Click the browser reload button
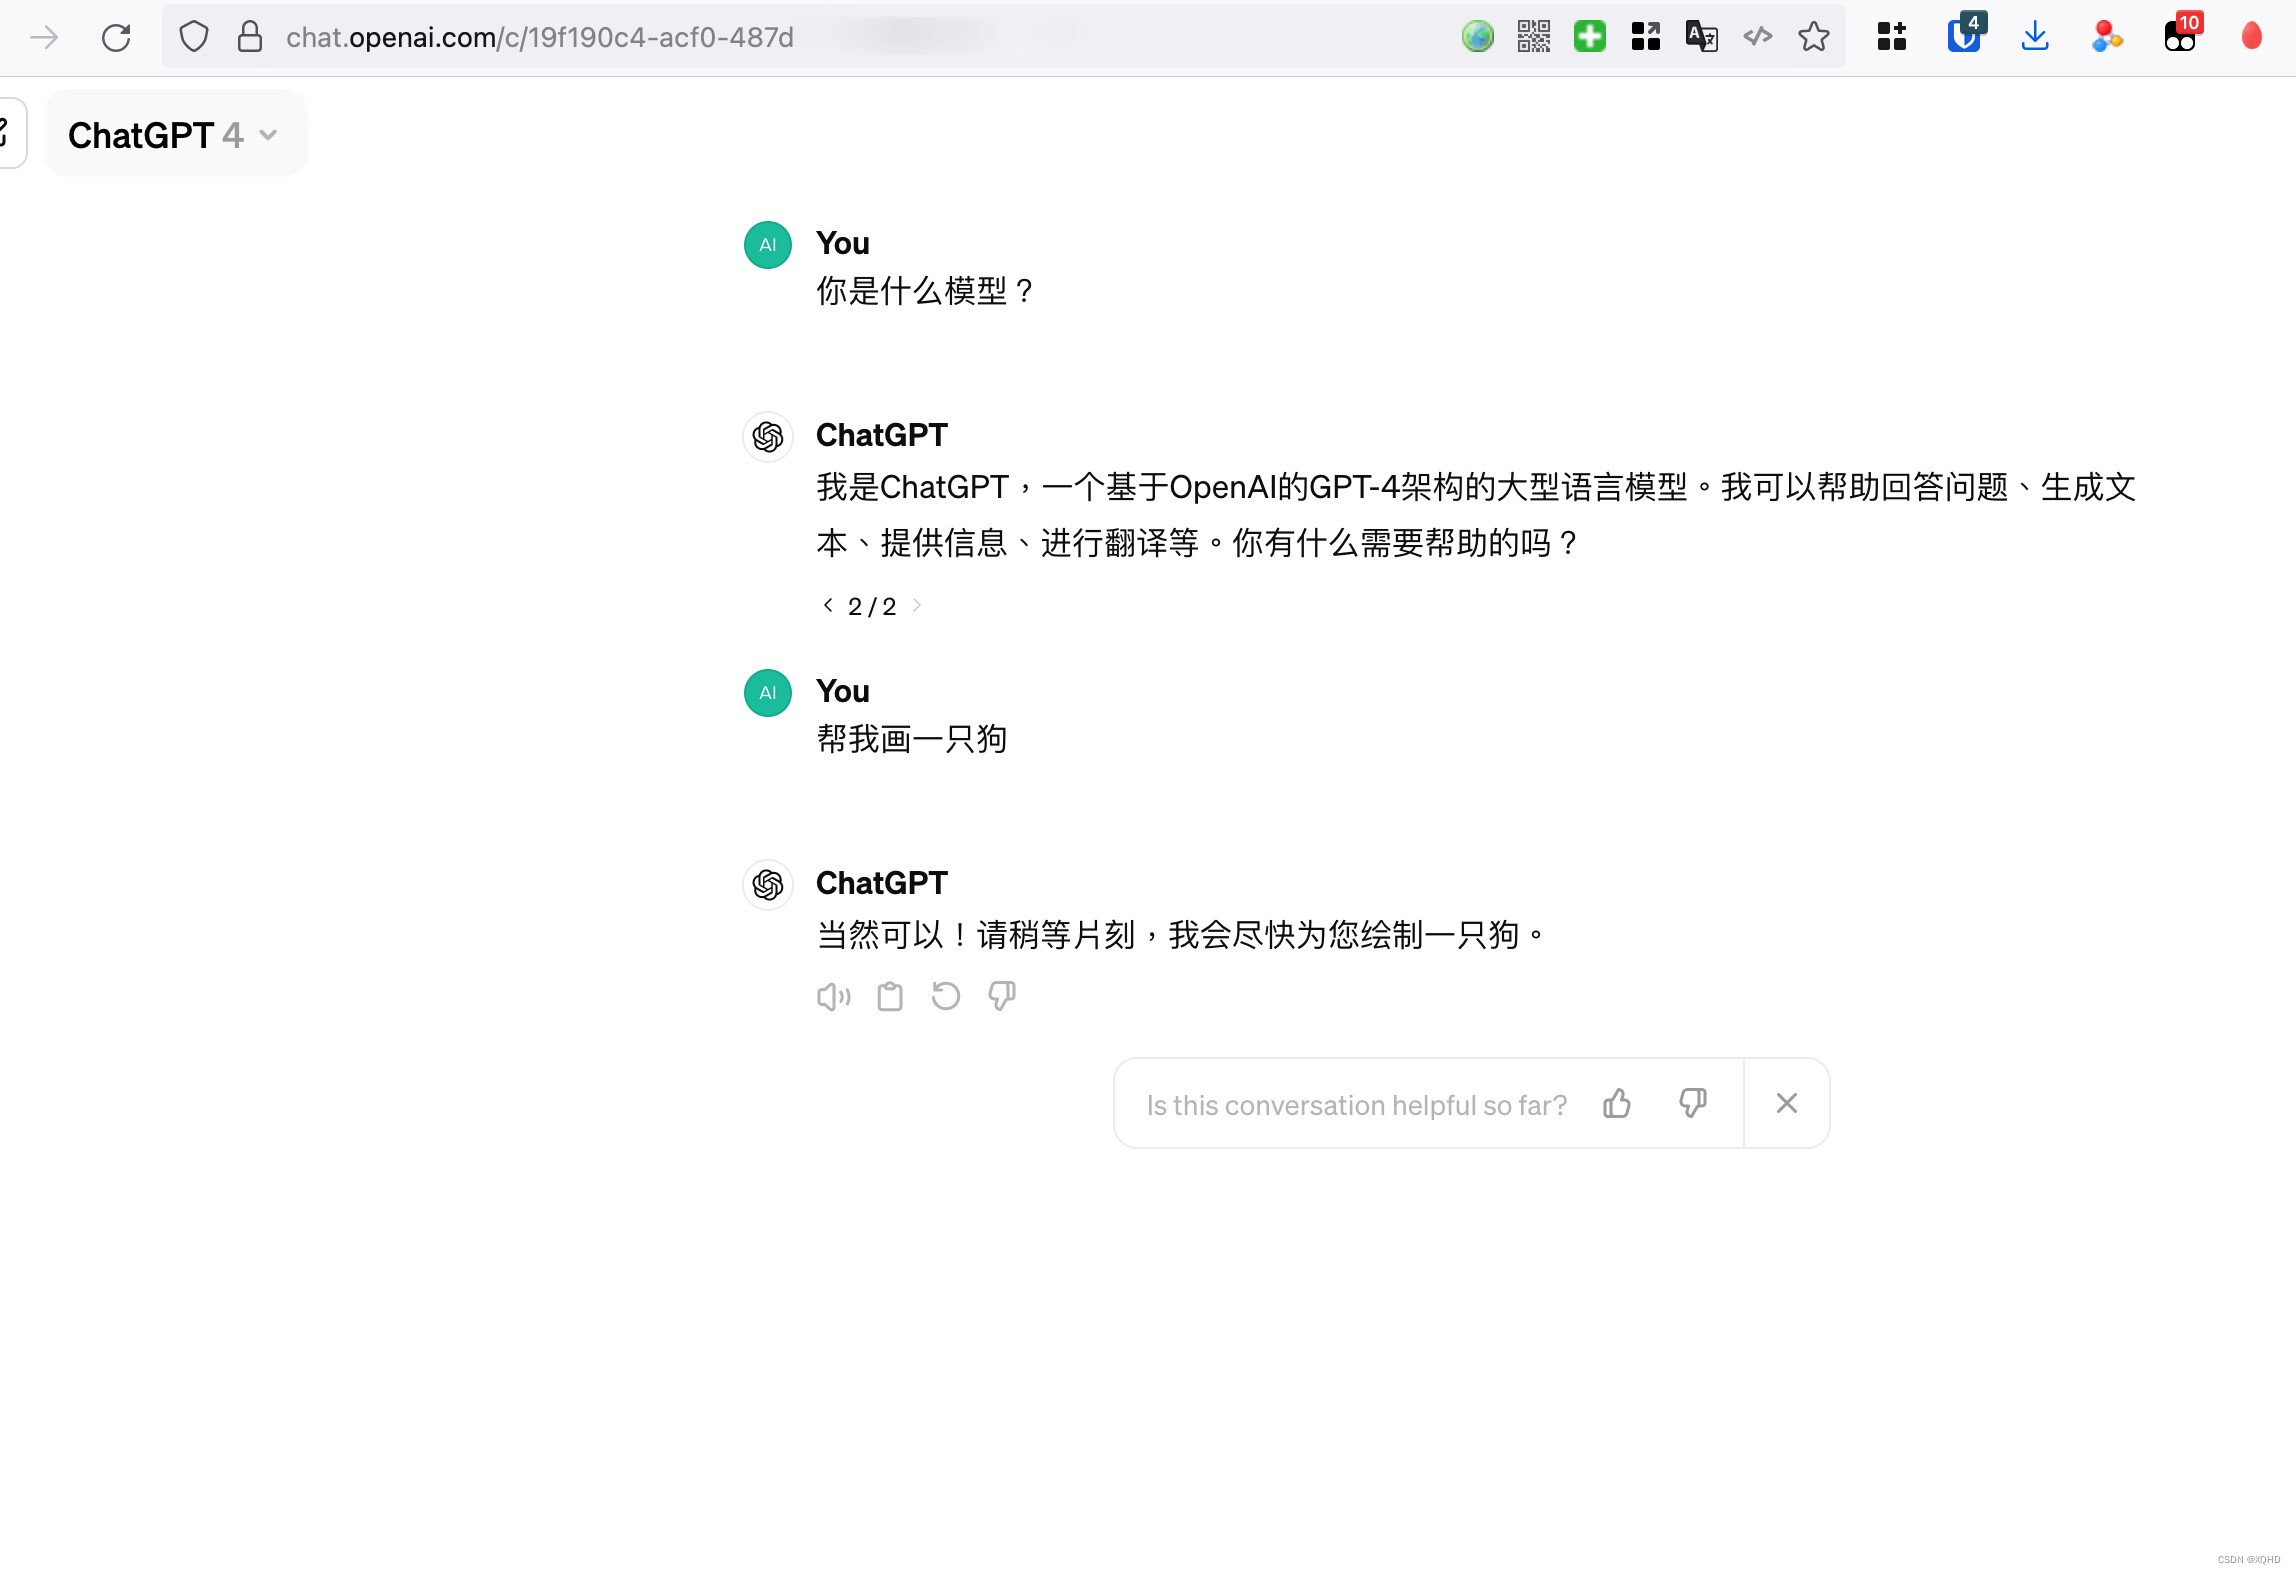2296x1574 pixels. [x=116, y=36]
